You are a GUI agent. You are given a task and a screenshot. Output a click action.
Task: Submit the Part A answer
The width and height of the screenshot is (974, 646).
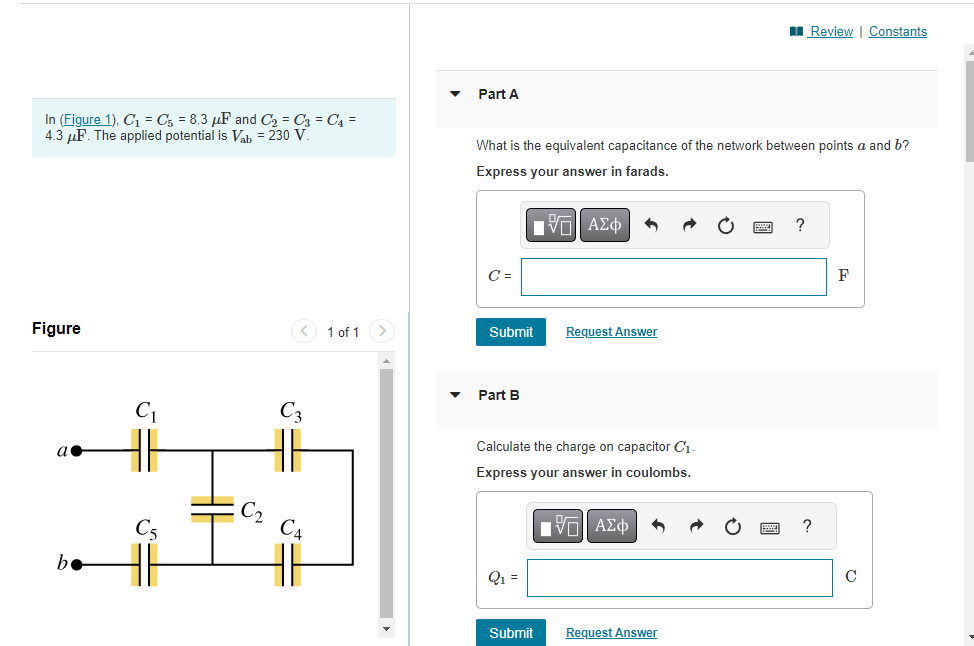[x=510, y=331]
